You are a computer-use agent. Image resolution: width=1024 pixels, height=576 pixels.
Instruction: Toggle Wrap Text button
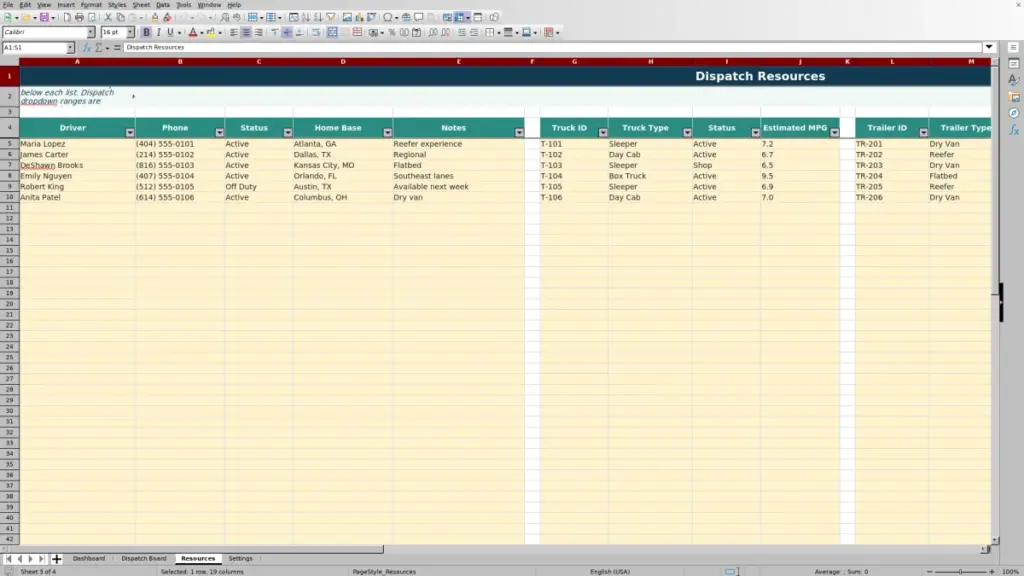click(x=316, y=32)
